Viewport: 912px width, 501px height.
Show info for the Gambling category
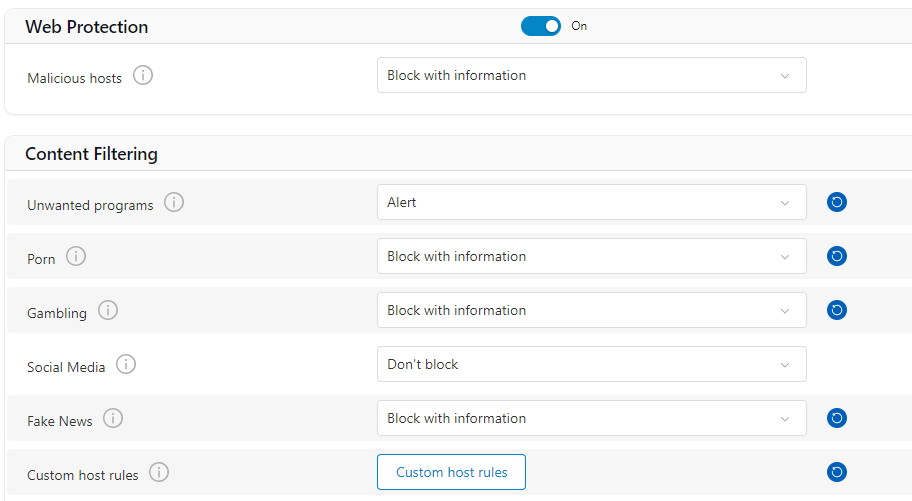(108, 310)
